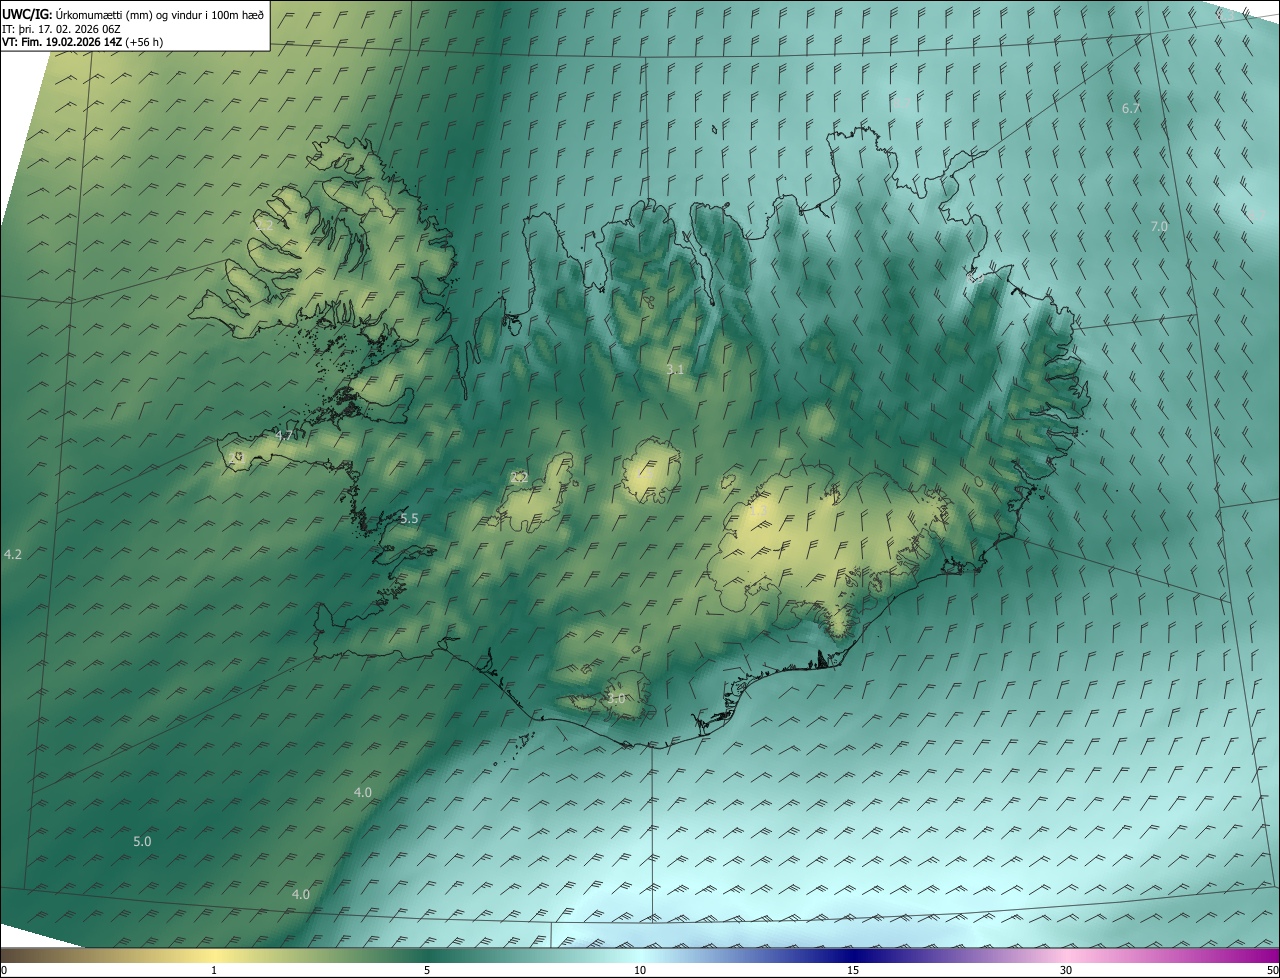Click the 6.7 value label on the map
The image size is (1280, 978).
[1131, 108]
